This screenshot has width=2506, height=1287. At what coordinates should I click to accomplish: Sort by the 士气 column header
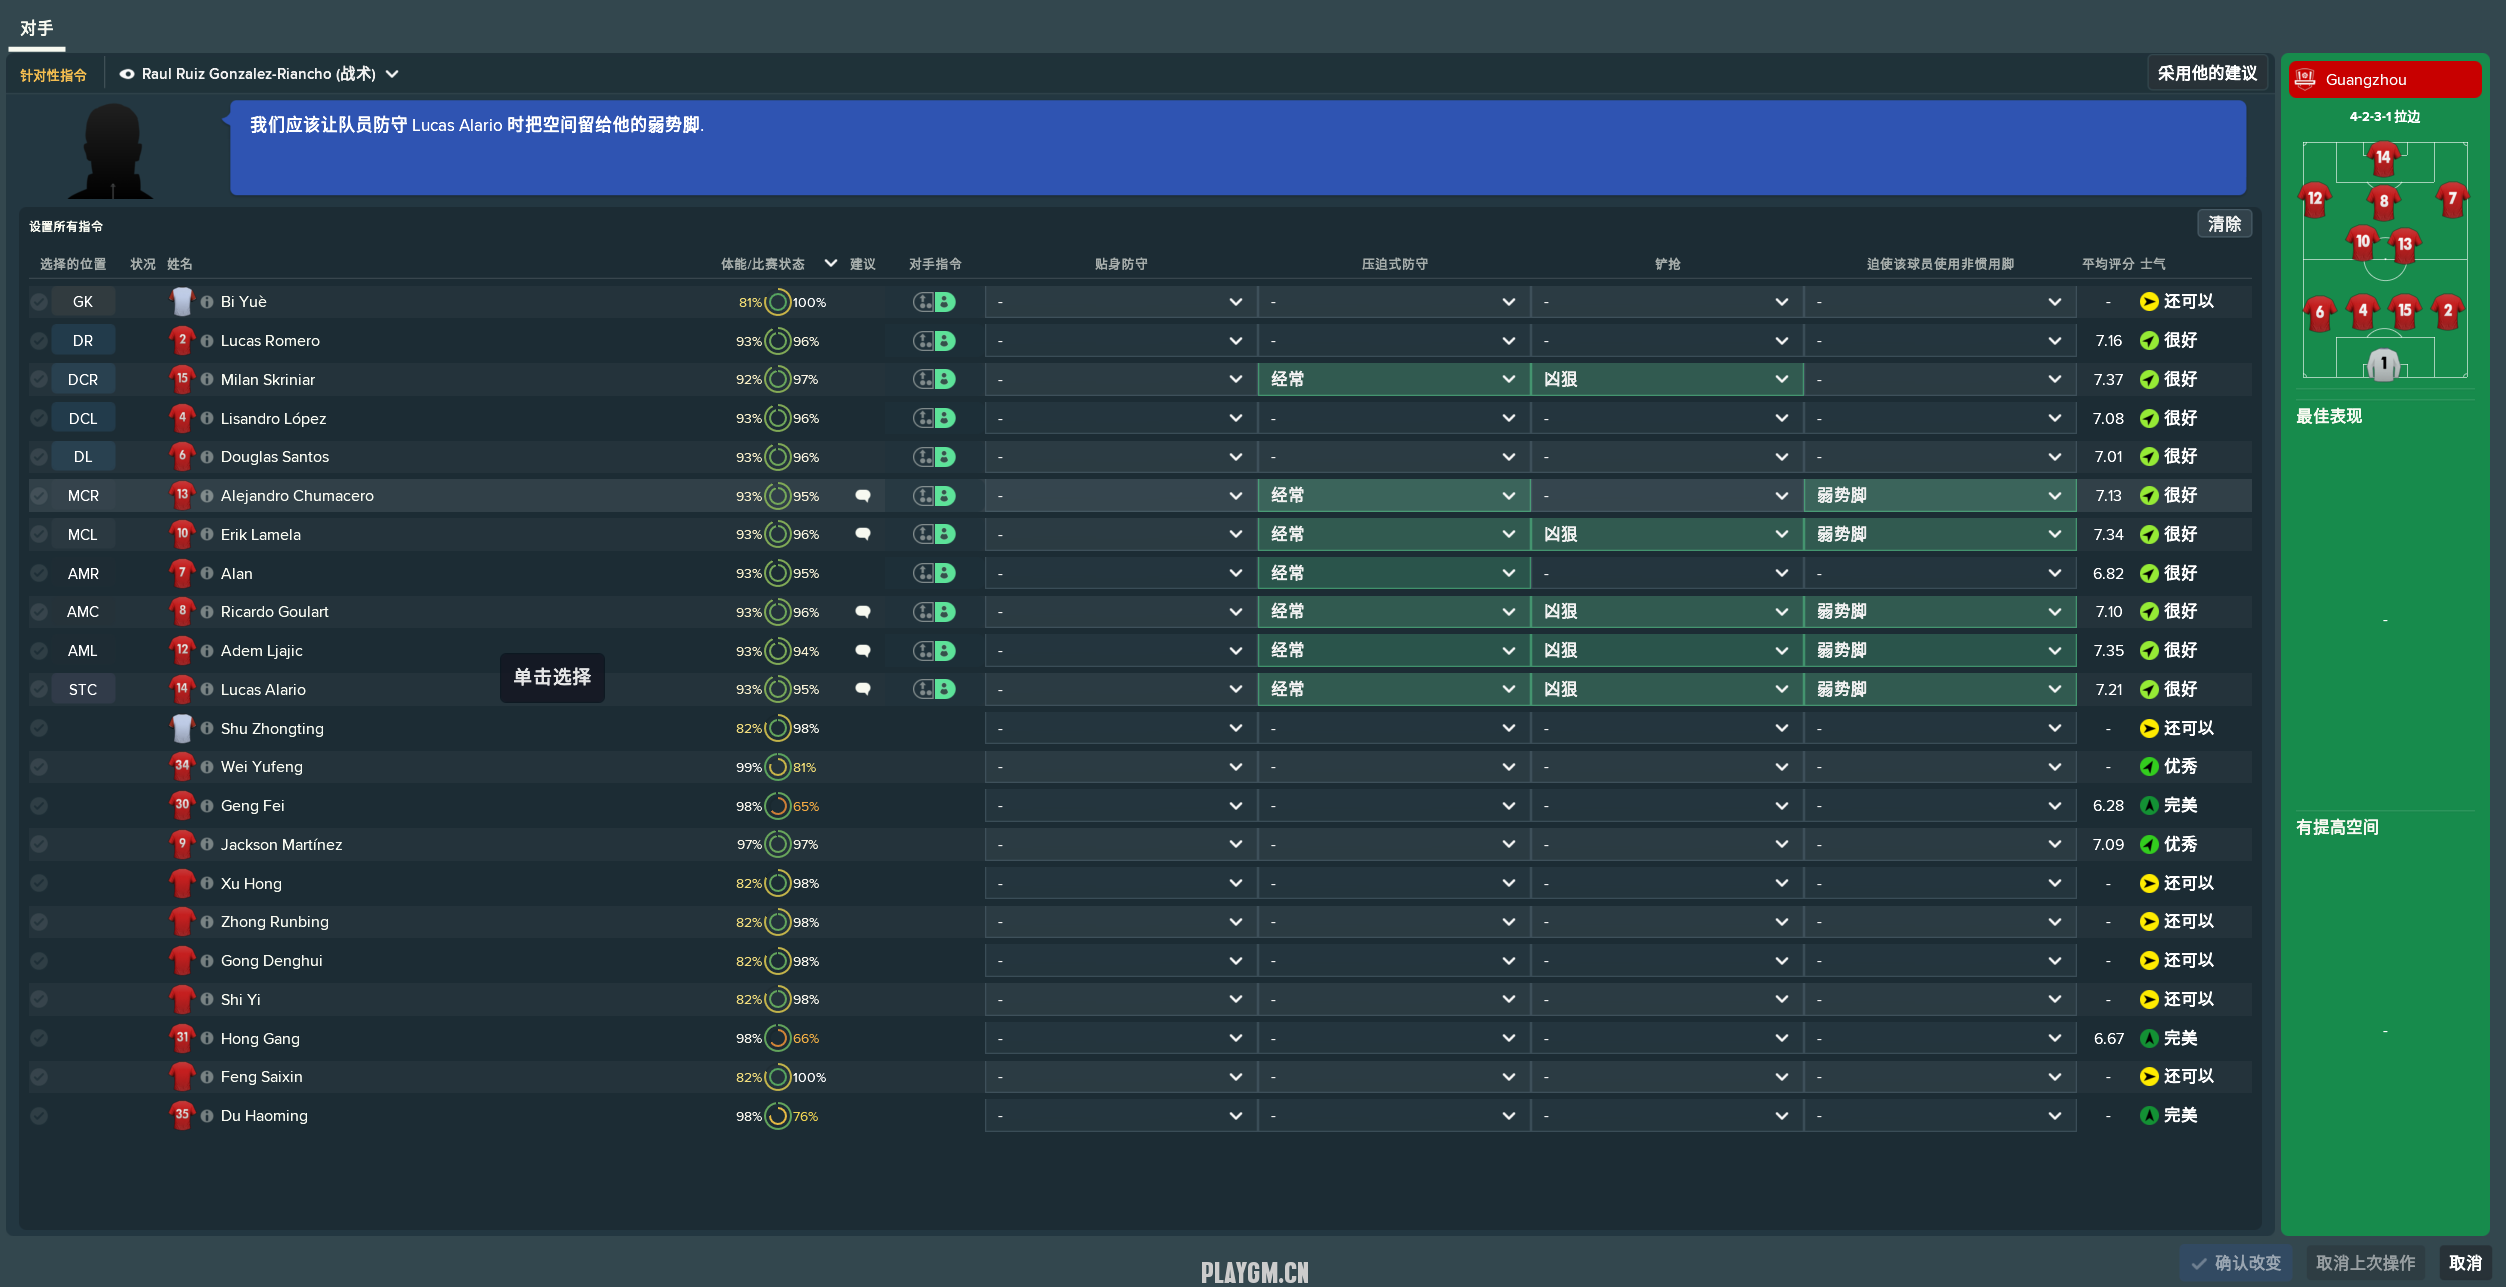2153,264
